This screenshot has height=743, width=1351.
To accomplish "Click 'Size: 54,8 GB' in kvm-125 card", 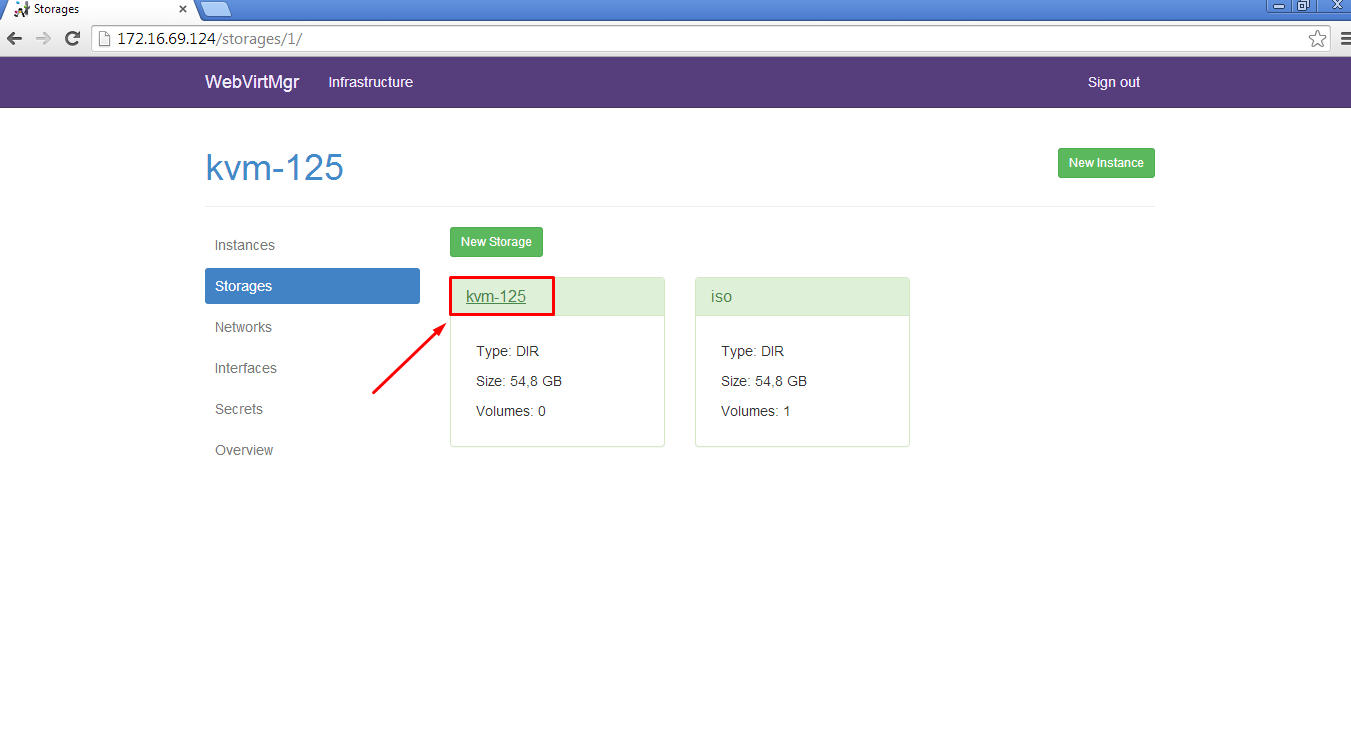I will [519, 381].
